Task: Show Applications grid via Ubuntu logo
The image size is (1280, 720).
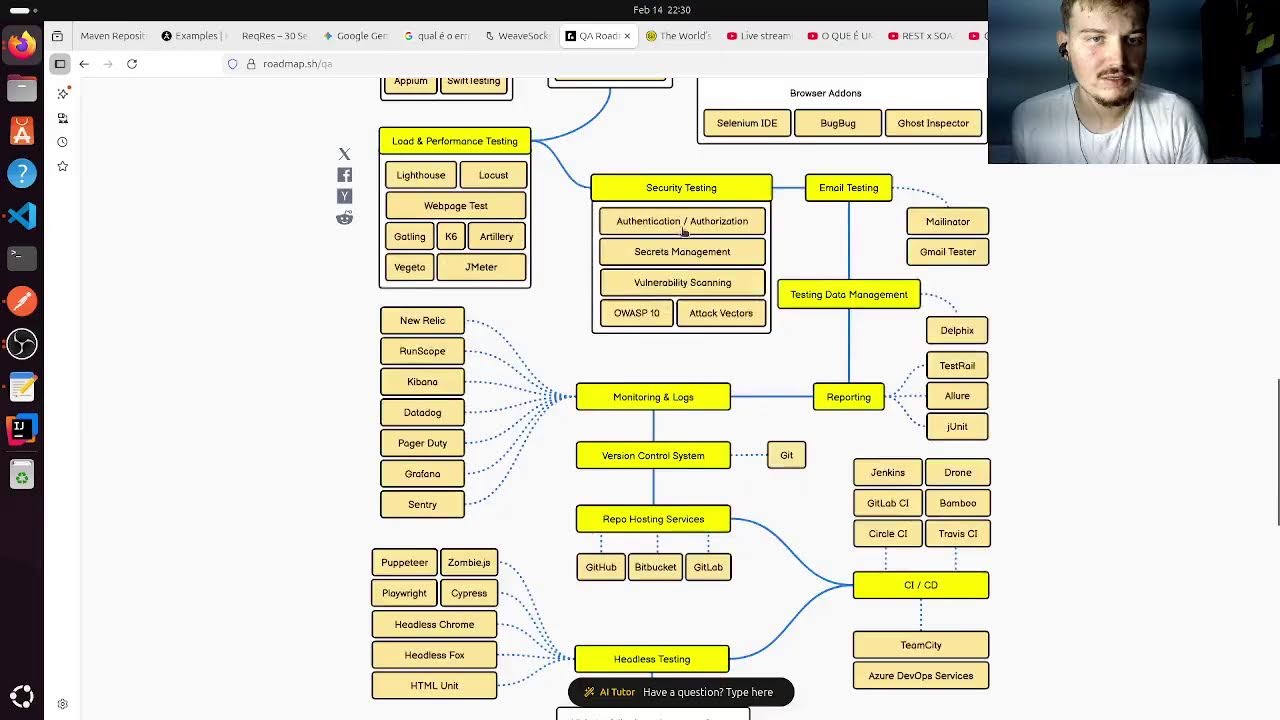Action: 22,696
